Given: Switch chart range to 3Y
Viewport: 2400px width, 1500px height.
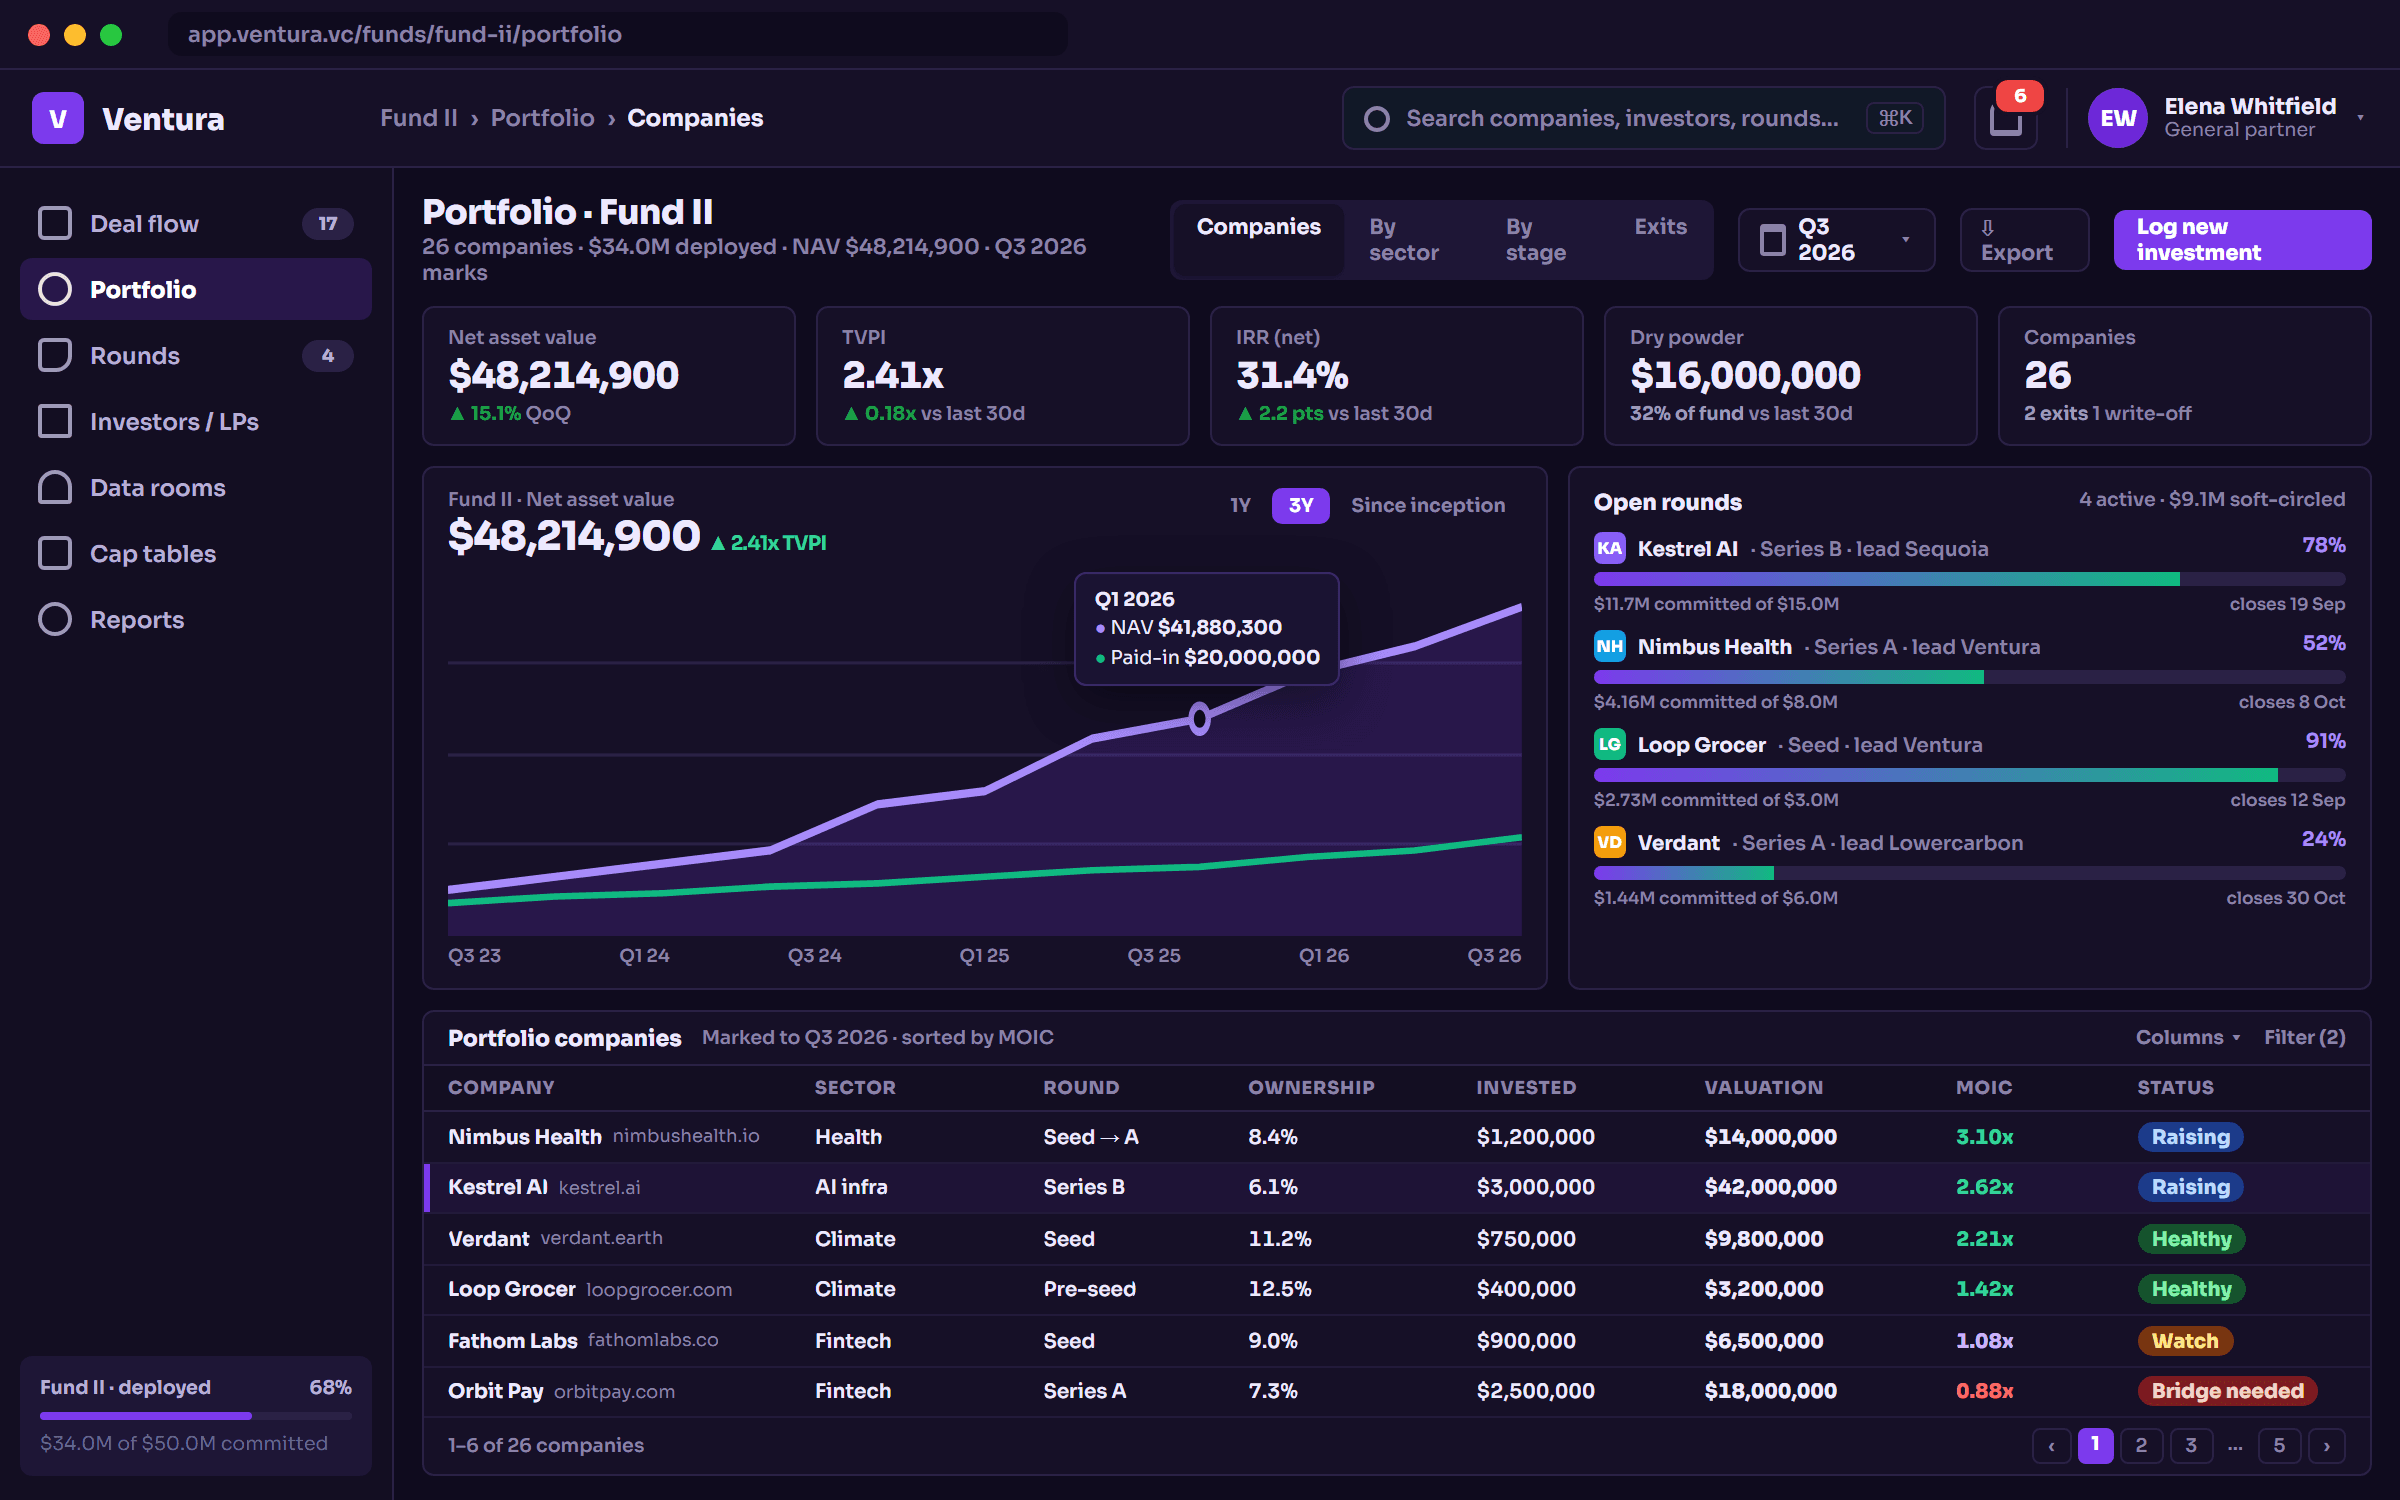Looking at the screenshot, I should [x=1300, y=505].
